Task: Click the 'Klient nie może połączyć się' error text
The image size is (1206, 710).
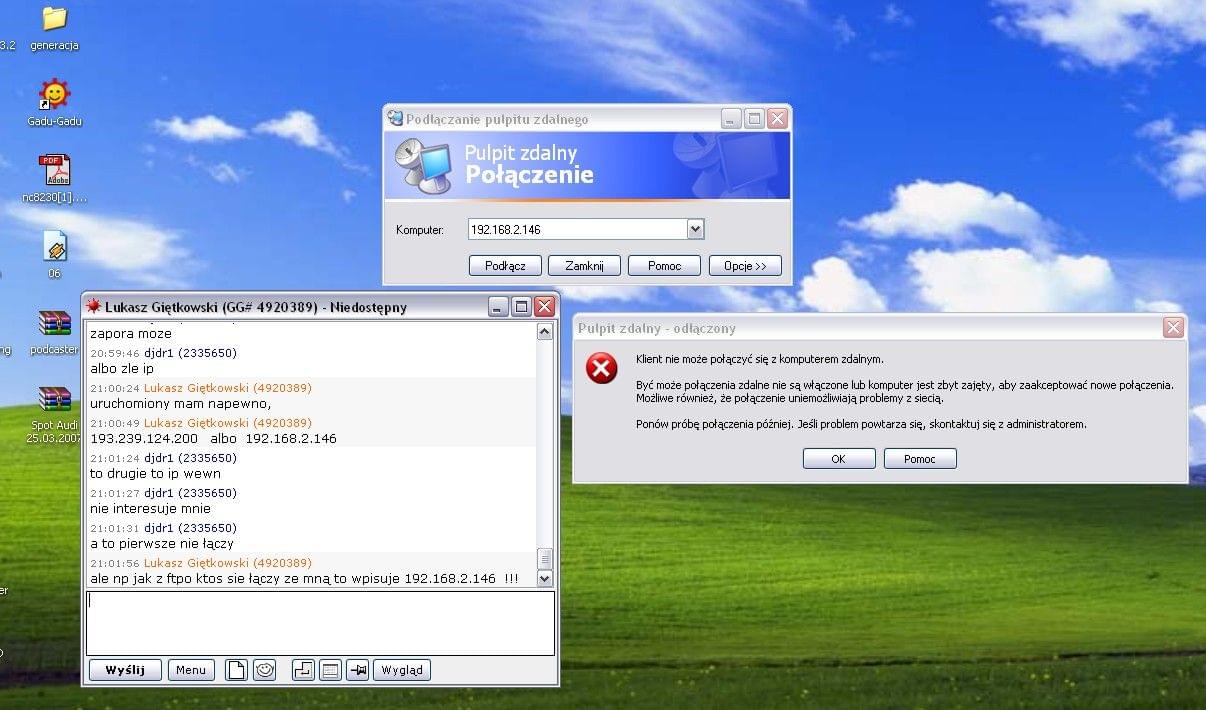Action: tap(760, 359)
